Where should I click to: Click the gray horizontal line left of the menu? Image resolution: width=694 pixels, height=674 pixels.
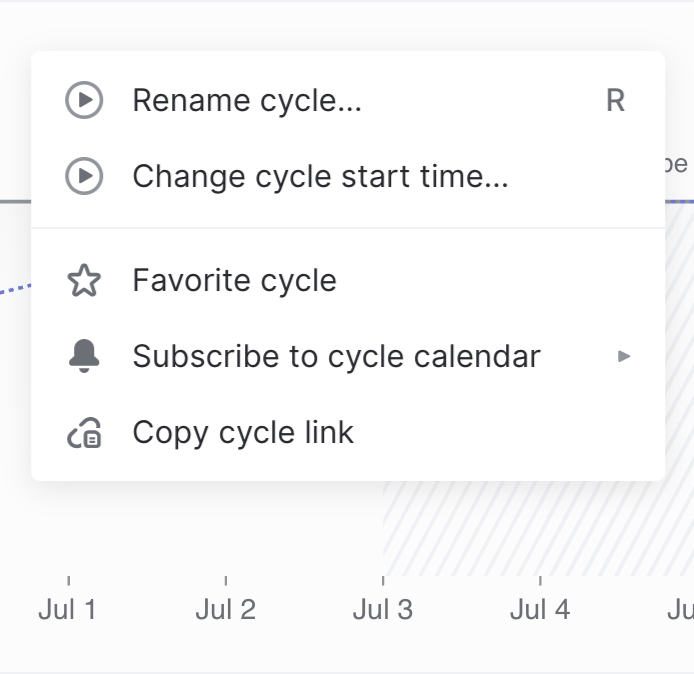pos(15,201)
